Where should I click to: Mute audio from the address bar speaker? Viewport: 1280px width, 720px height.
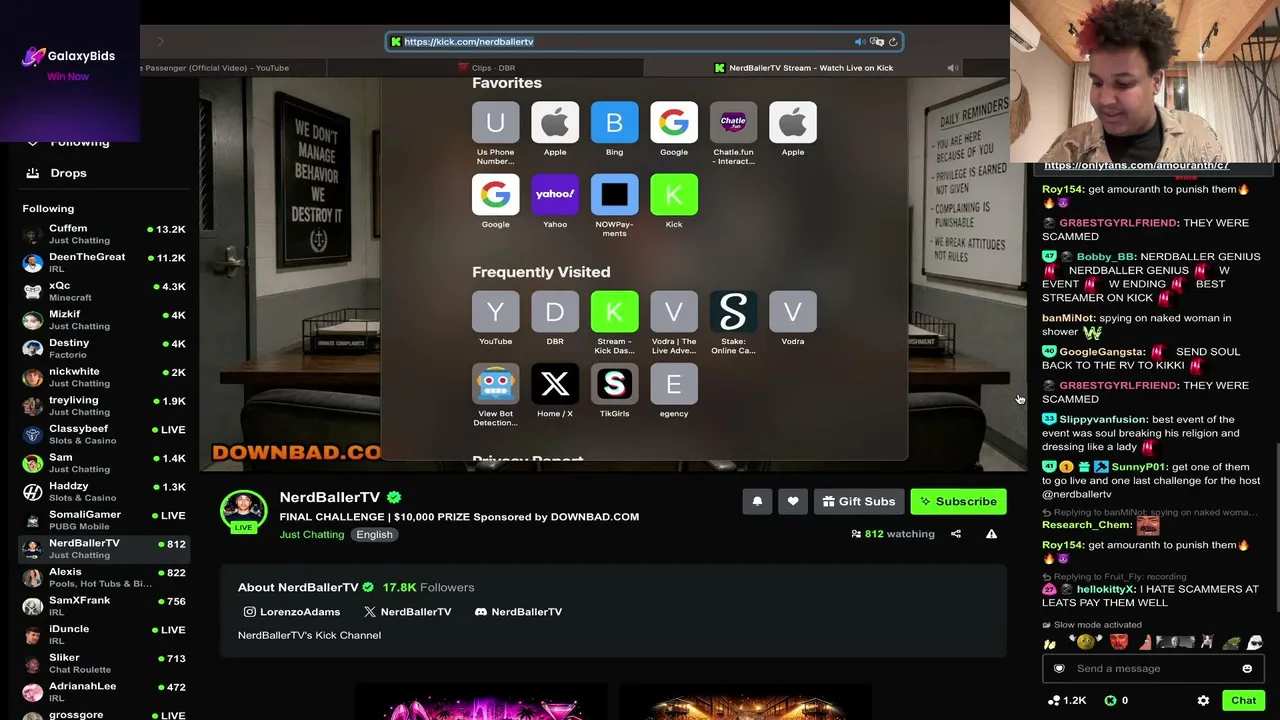(860, 42)
